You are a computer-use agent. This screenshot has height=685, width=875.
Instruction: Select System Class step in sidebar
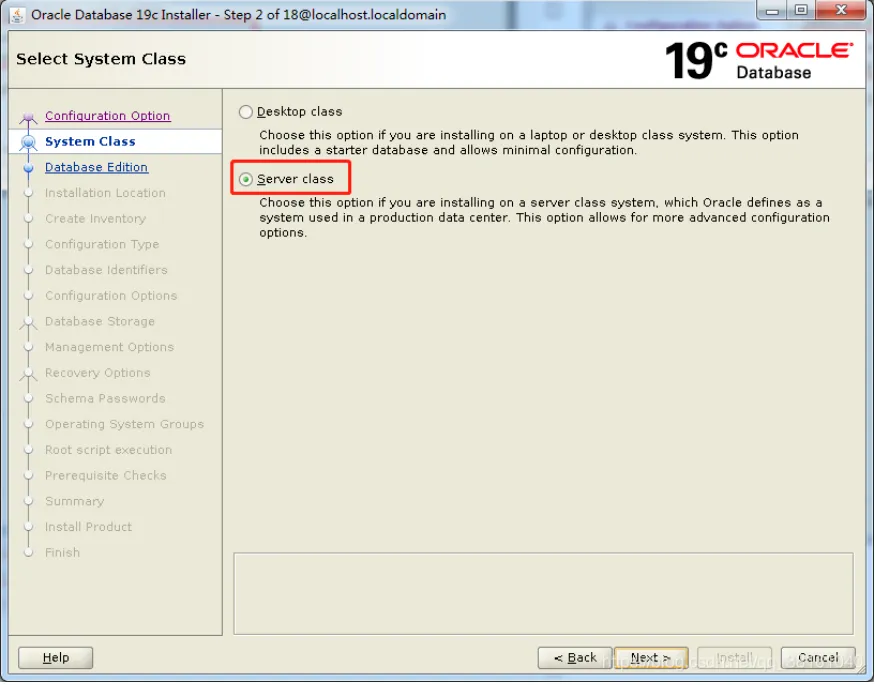coord(115,142)
